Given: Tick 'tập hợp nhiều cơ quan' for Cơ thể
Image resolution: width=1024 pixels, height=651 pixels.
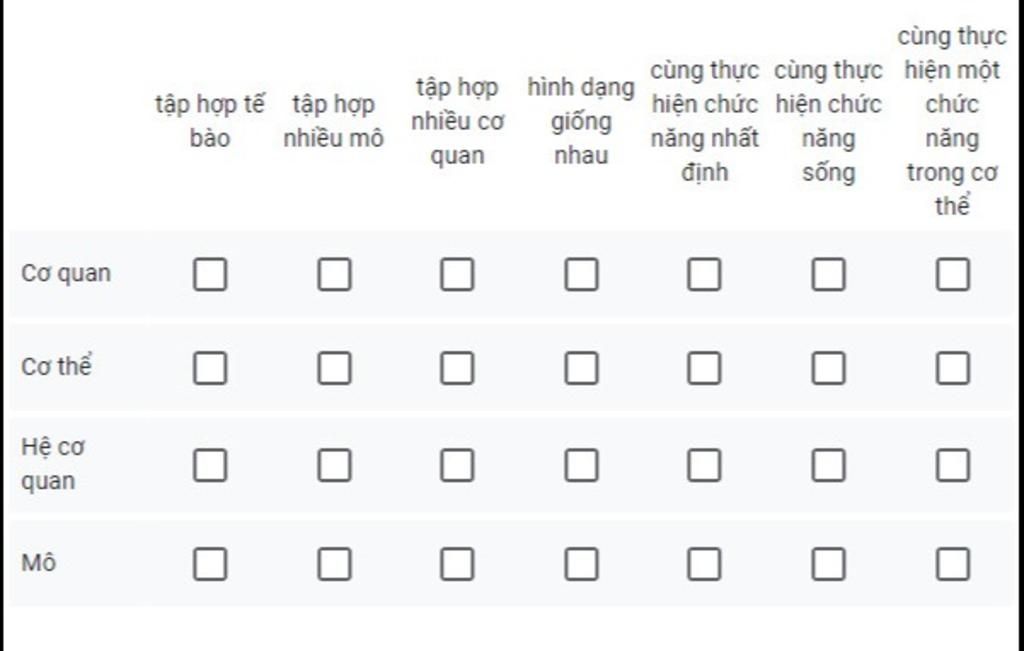Looking at the screenshot, I should (457, 369).
